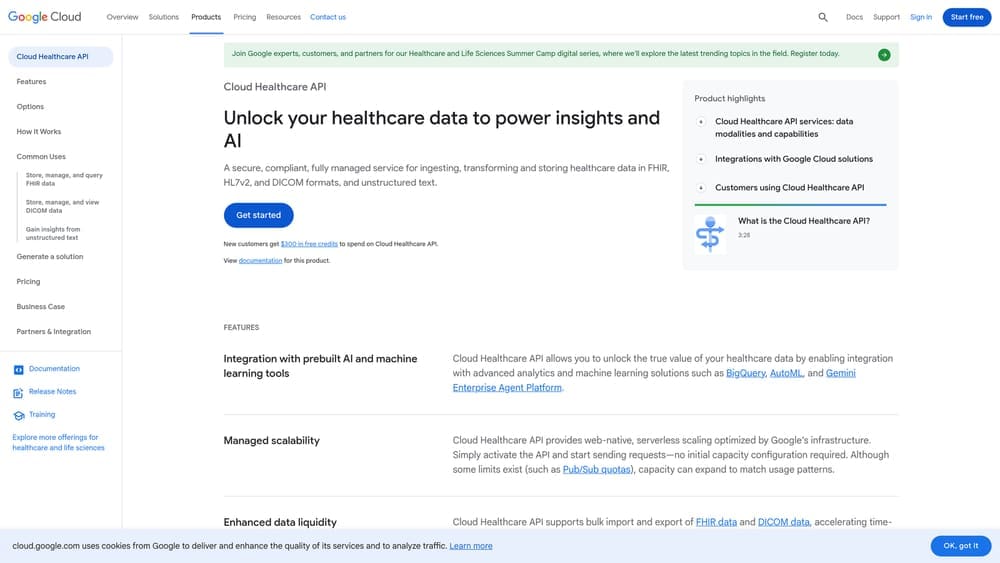Play the What is Cloud Healthcare API video thumbnail

pyautogui.click(x=710, y=234)
